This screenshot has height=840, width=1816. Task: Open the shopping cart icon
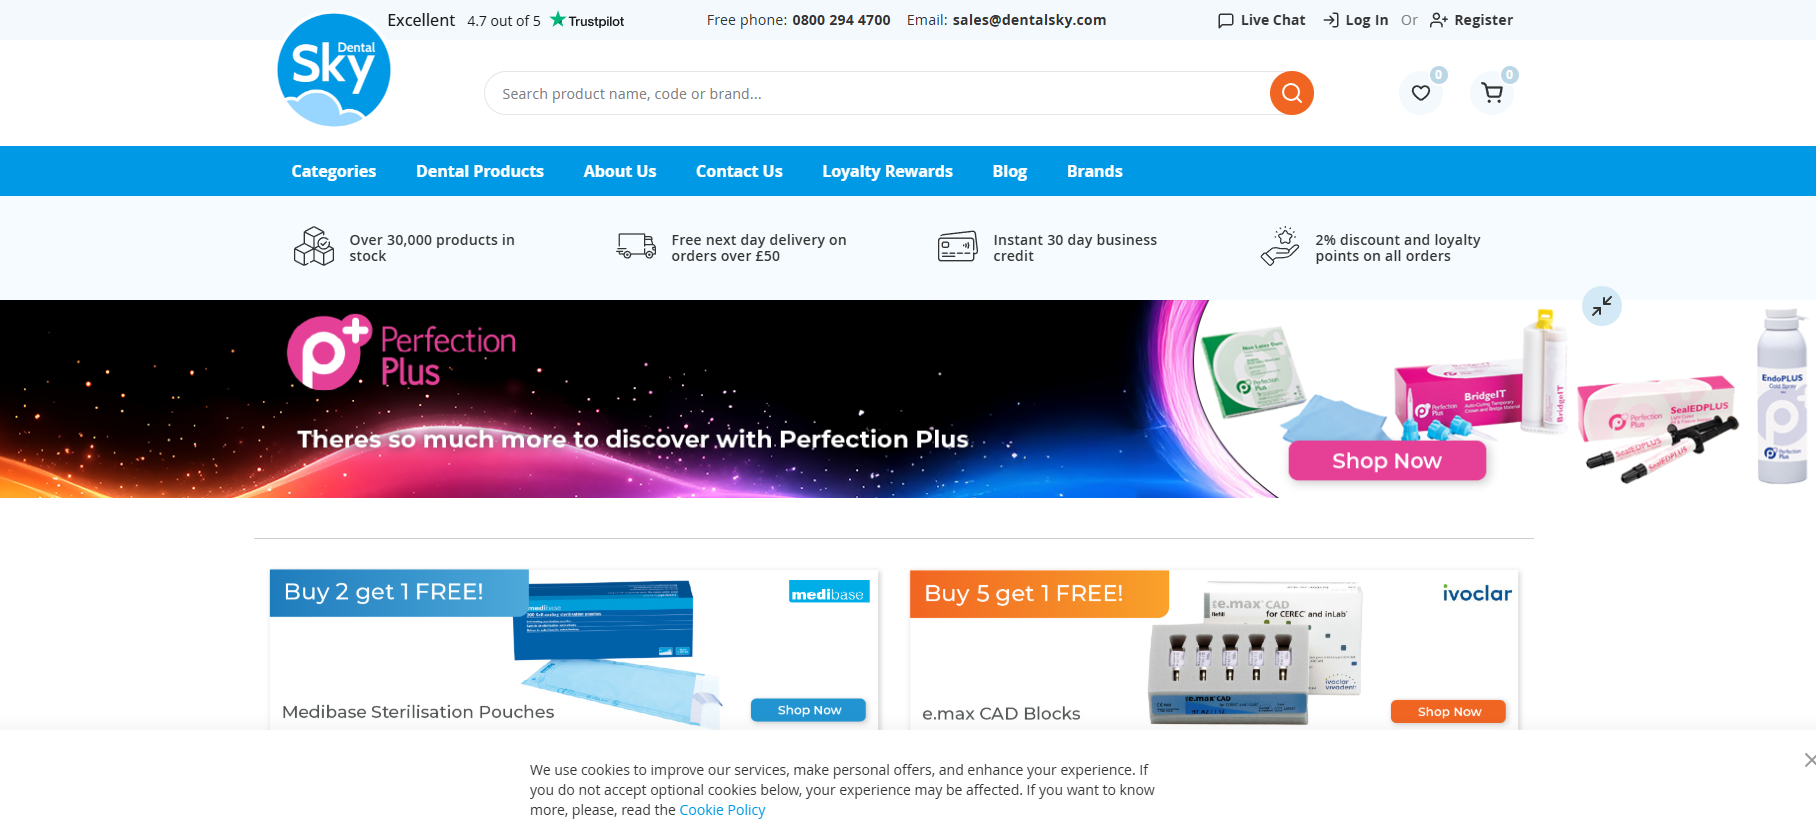[1492, 93]
